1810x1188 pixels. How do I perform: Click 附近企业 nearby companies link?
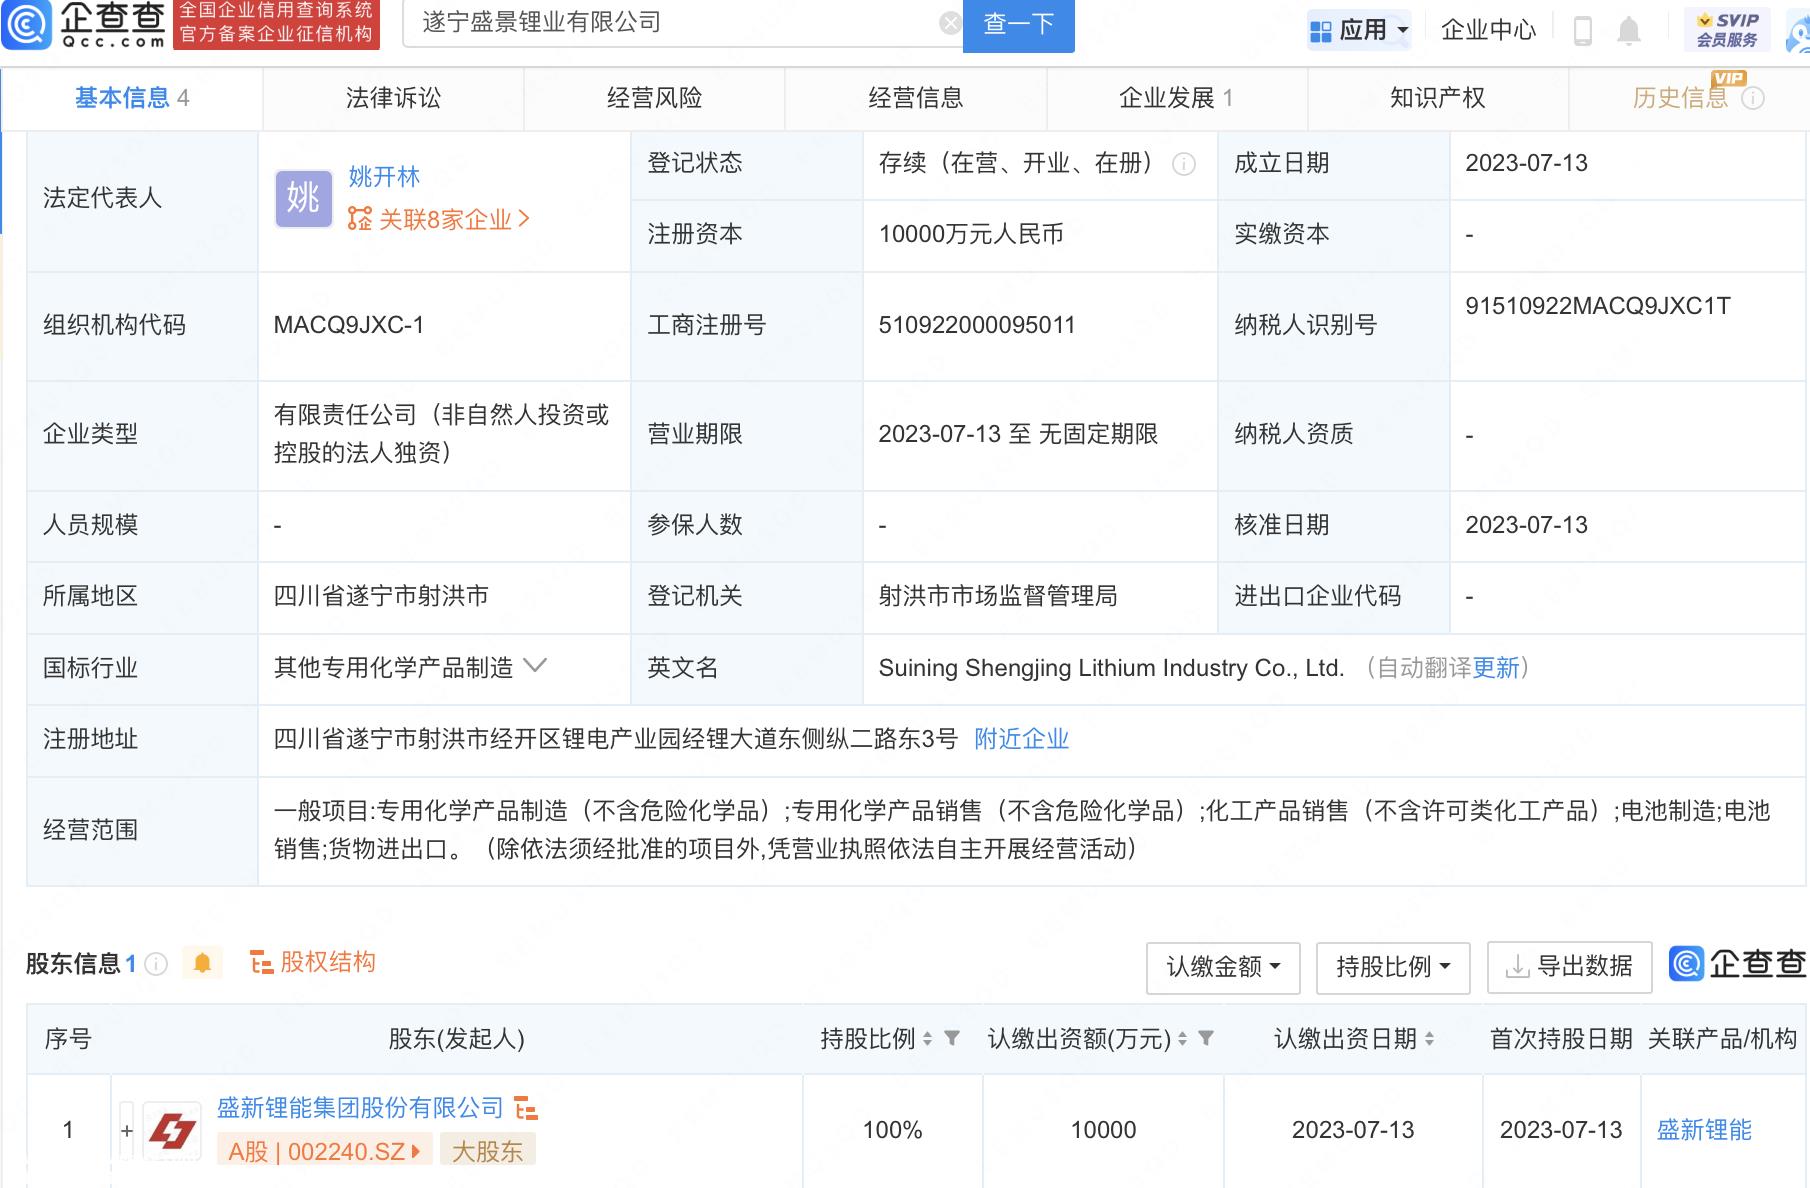click(1022, 739)
